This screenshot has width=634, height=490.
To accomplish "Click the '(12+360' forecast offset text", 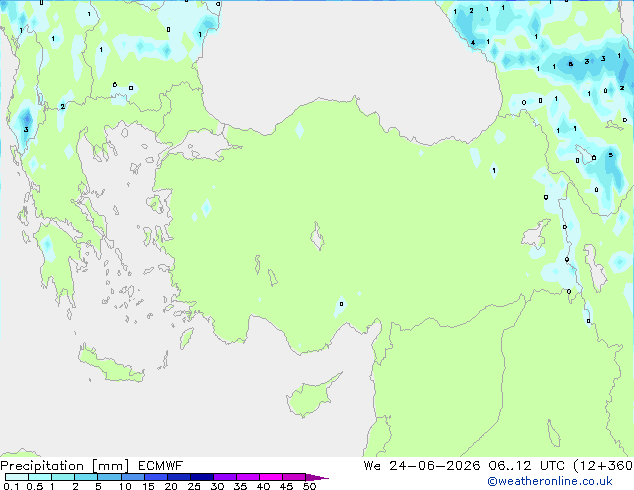I will (603, 466).
